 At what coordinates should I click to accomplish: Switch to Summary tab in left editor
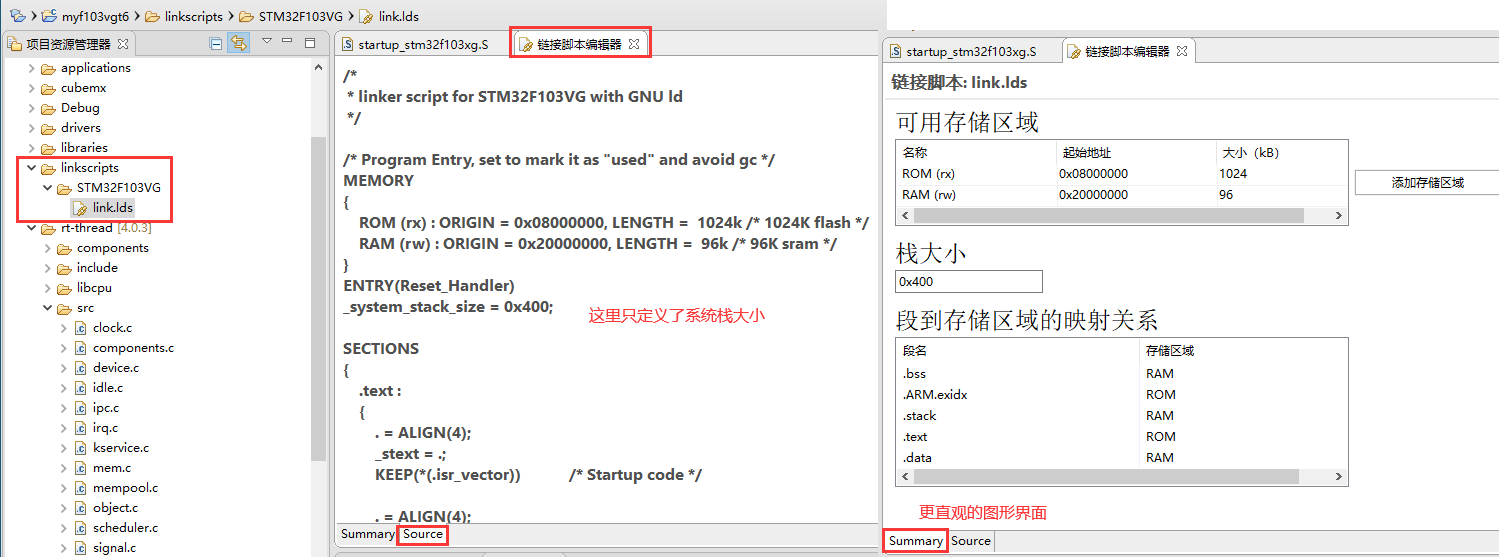(x=367, y=534)
